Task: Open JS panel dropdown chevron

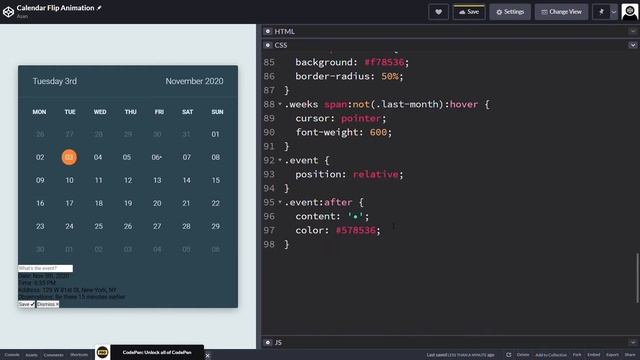Action: click(x=633, y=342)
